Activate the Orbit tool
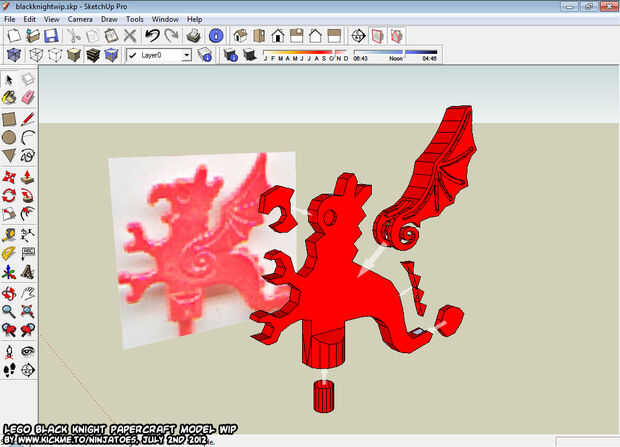Image resolution: width=620 pixels, height=447 pixels. (9, 294)
